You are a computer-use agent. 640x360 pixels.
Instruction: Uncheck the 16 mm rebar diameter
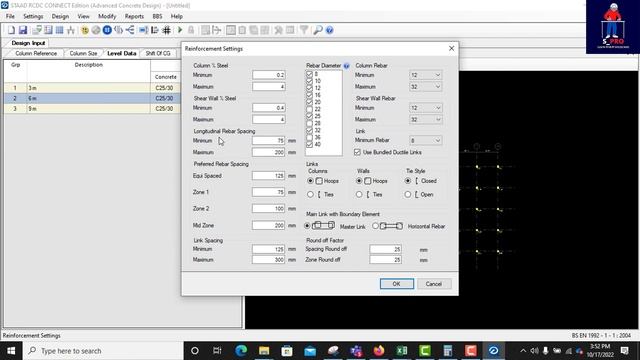click(x=309, y=95)
